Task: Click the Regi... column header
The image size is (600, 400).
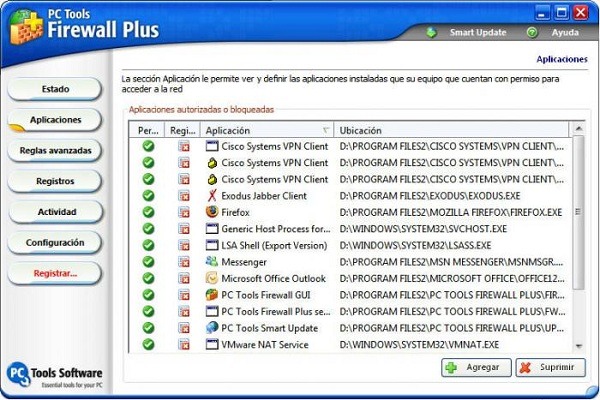Action: 183,130
